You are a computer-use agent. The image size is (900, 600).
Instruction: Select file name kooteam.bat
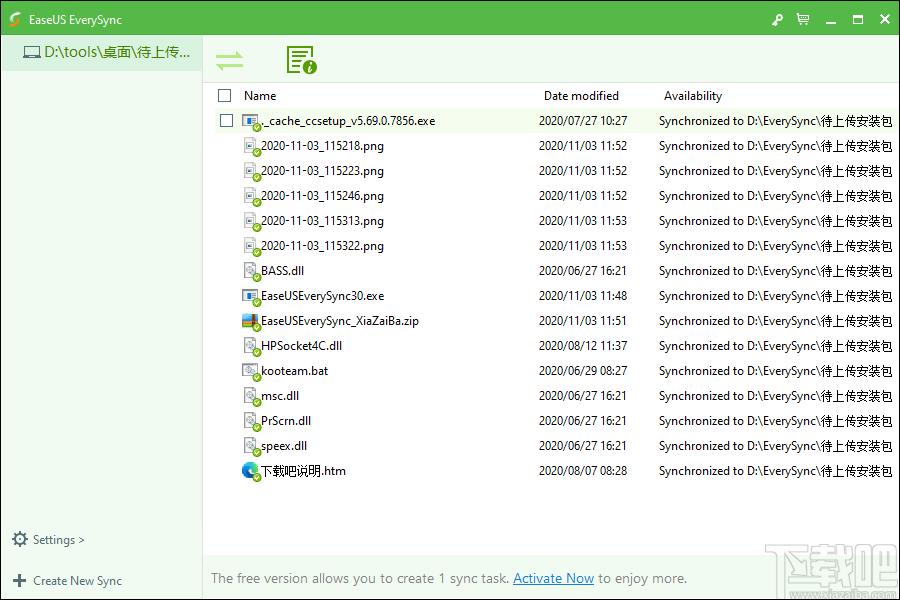tap(294, 371)
